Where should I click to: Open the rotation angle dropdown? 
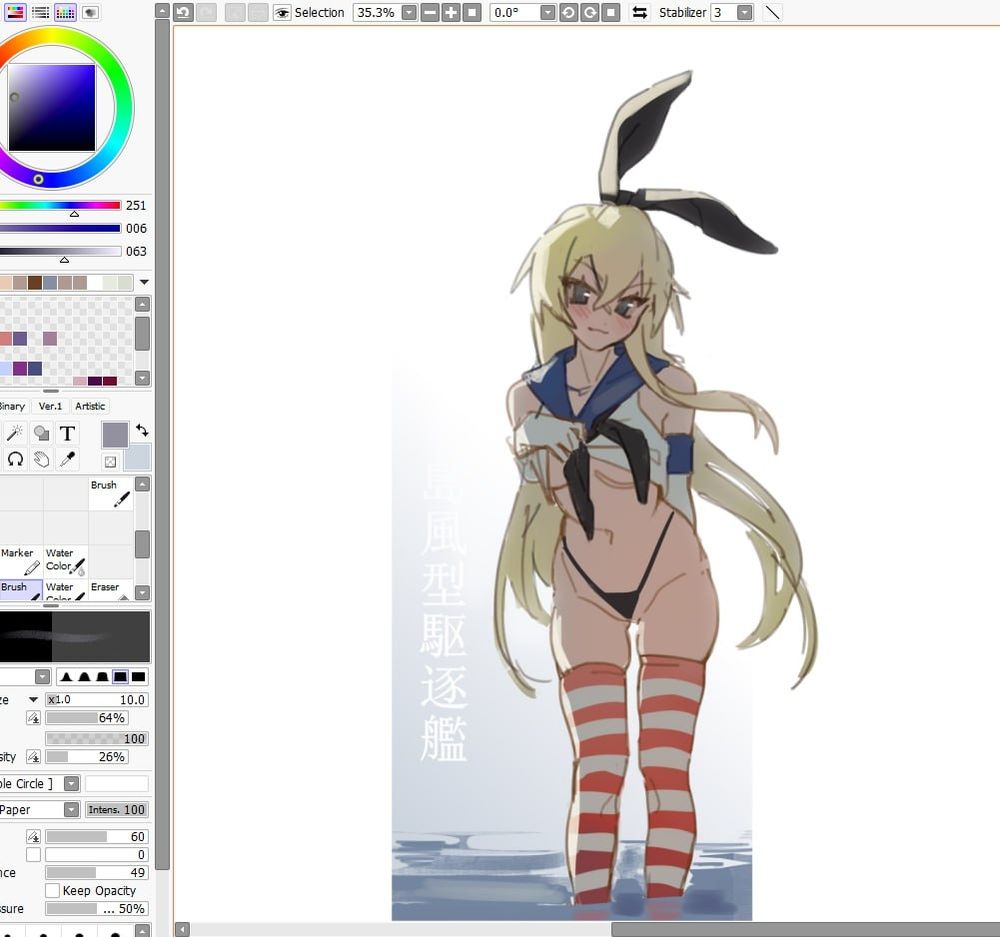point(547,12)
